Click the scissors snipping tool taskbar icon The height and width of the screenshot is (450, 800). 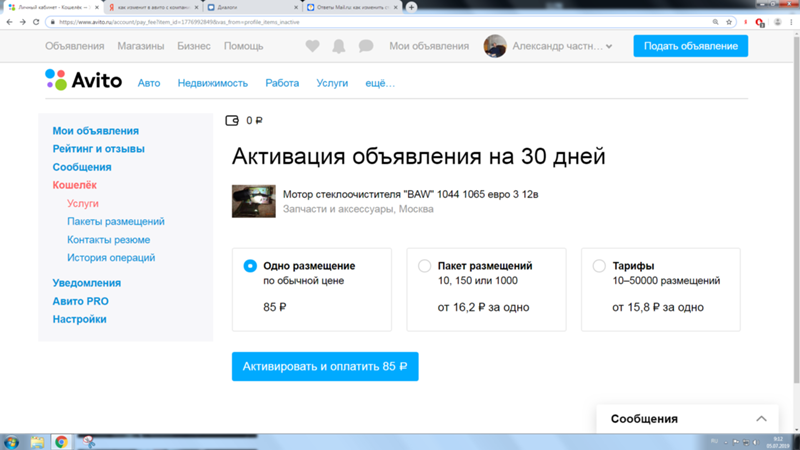pos(88,442)
